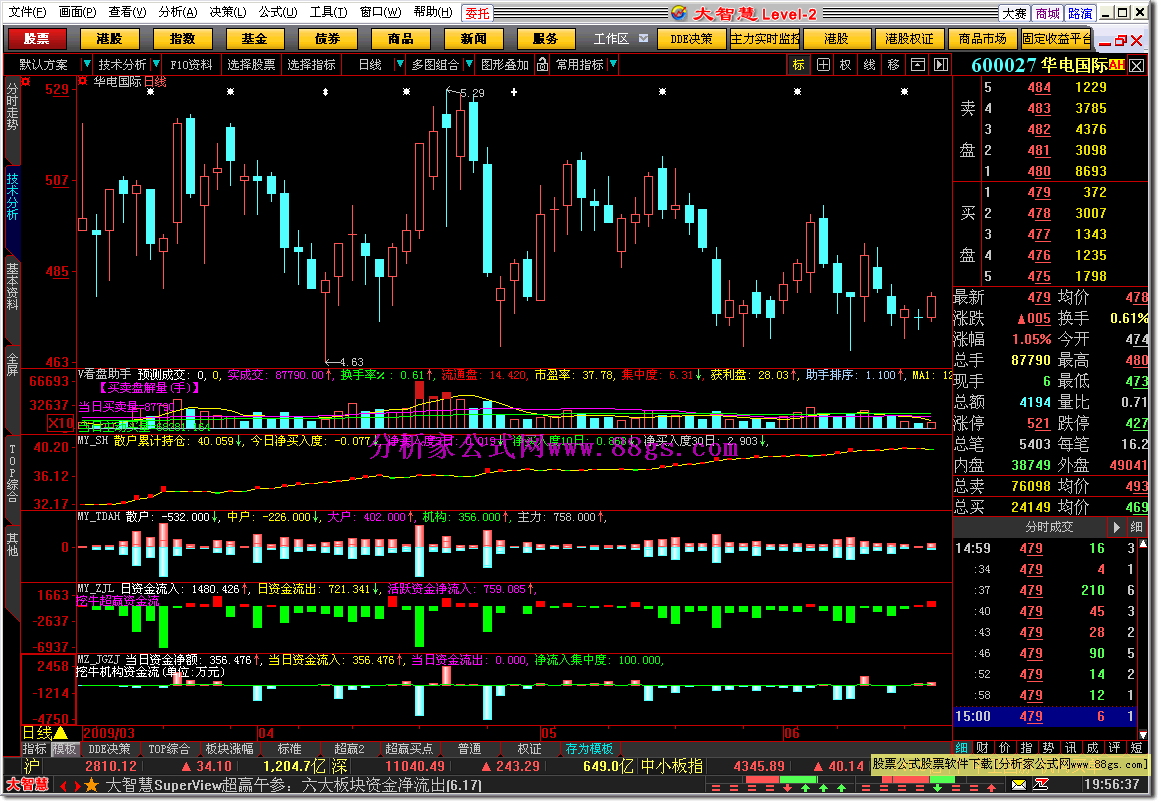1161x803 pixels.
Task: Click 选择股票 in the chart toolbar
Action: 251,64
